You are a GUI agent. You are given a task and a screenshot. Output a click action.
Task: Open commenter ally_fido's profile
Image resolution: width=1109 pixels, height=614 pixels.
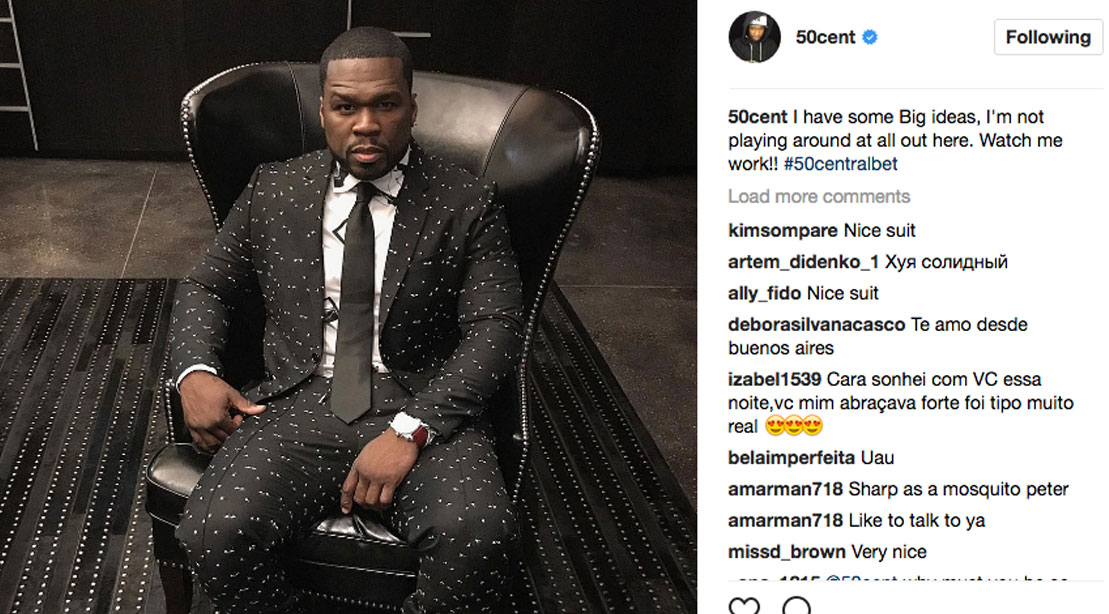tap(765, 293)
